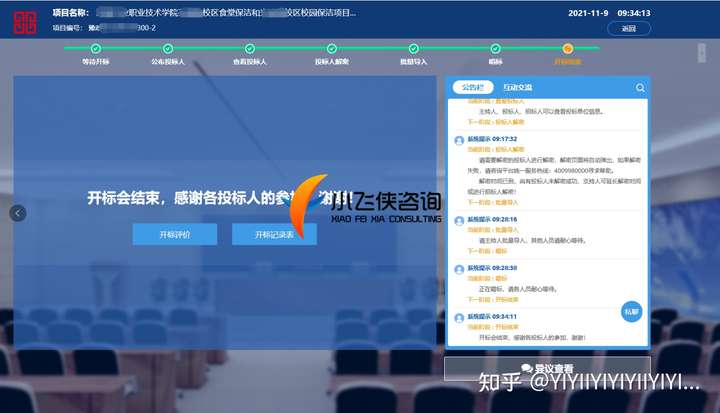
Task: Click avatar of 09:17:32 system message
Action: [459, 141]
